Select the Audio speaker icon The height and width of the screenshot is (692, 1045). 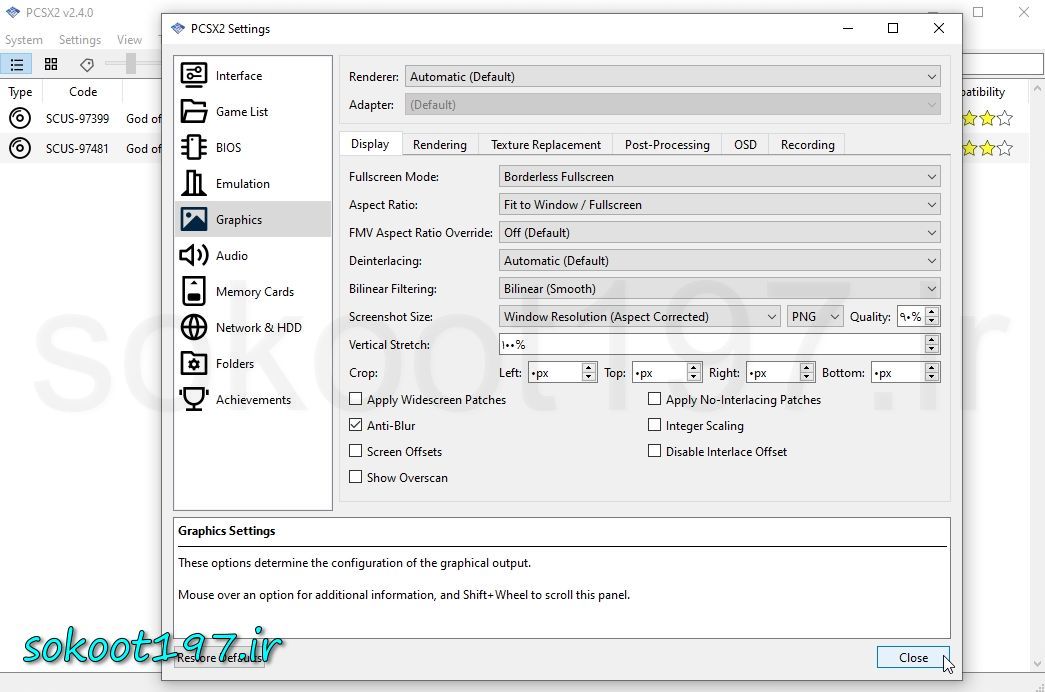click(194, 255)
